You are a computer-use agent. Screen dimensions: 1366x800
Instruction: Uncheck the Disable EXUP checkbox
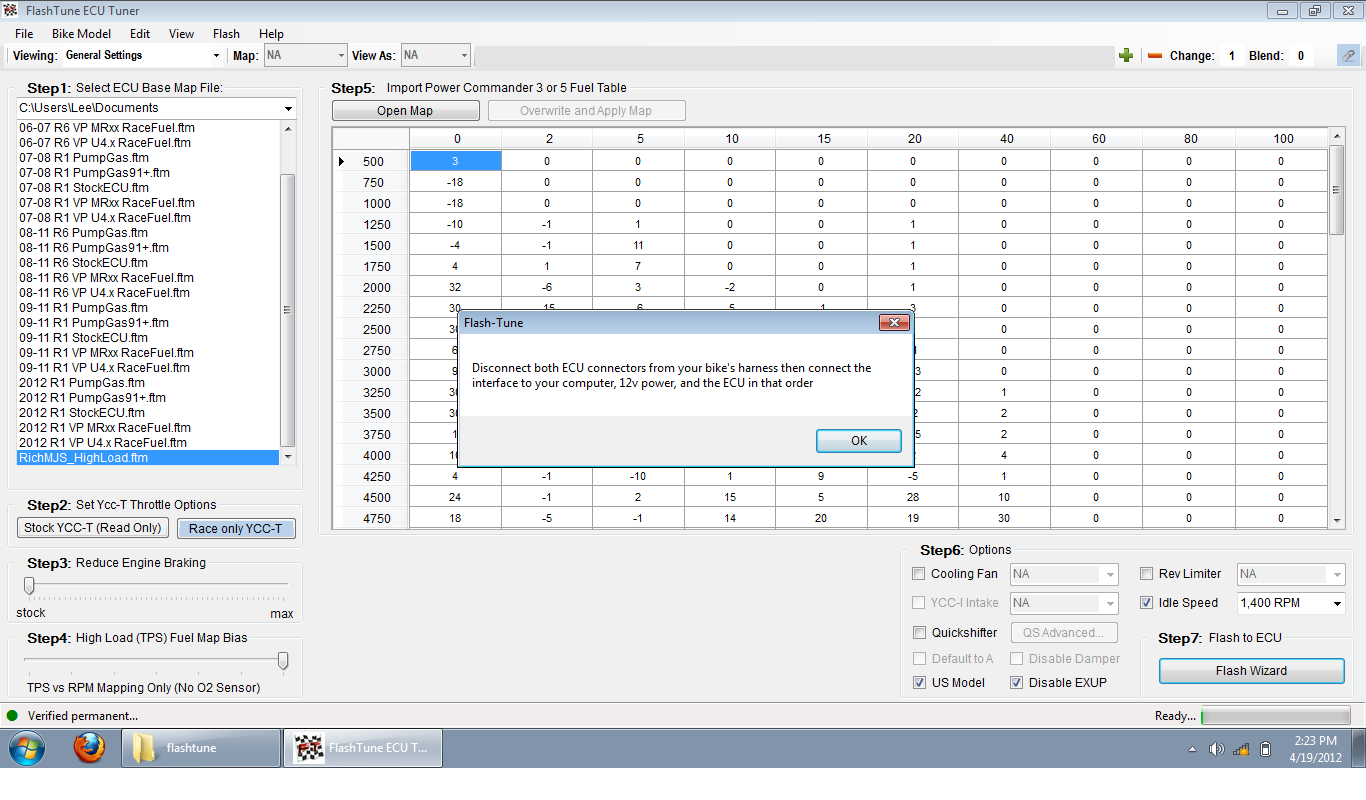point(1016,682)
